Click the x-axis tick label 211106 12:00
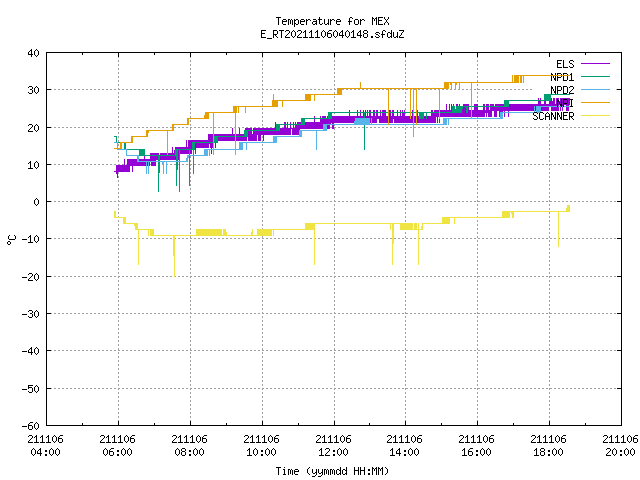640x480 pixels. (x=333, y=446)
